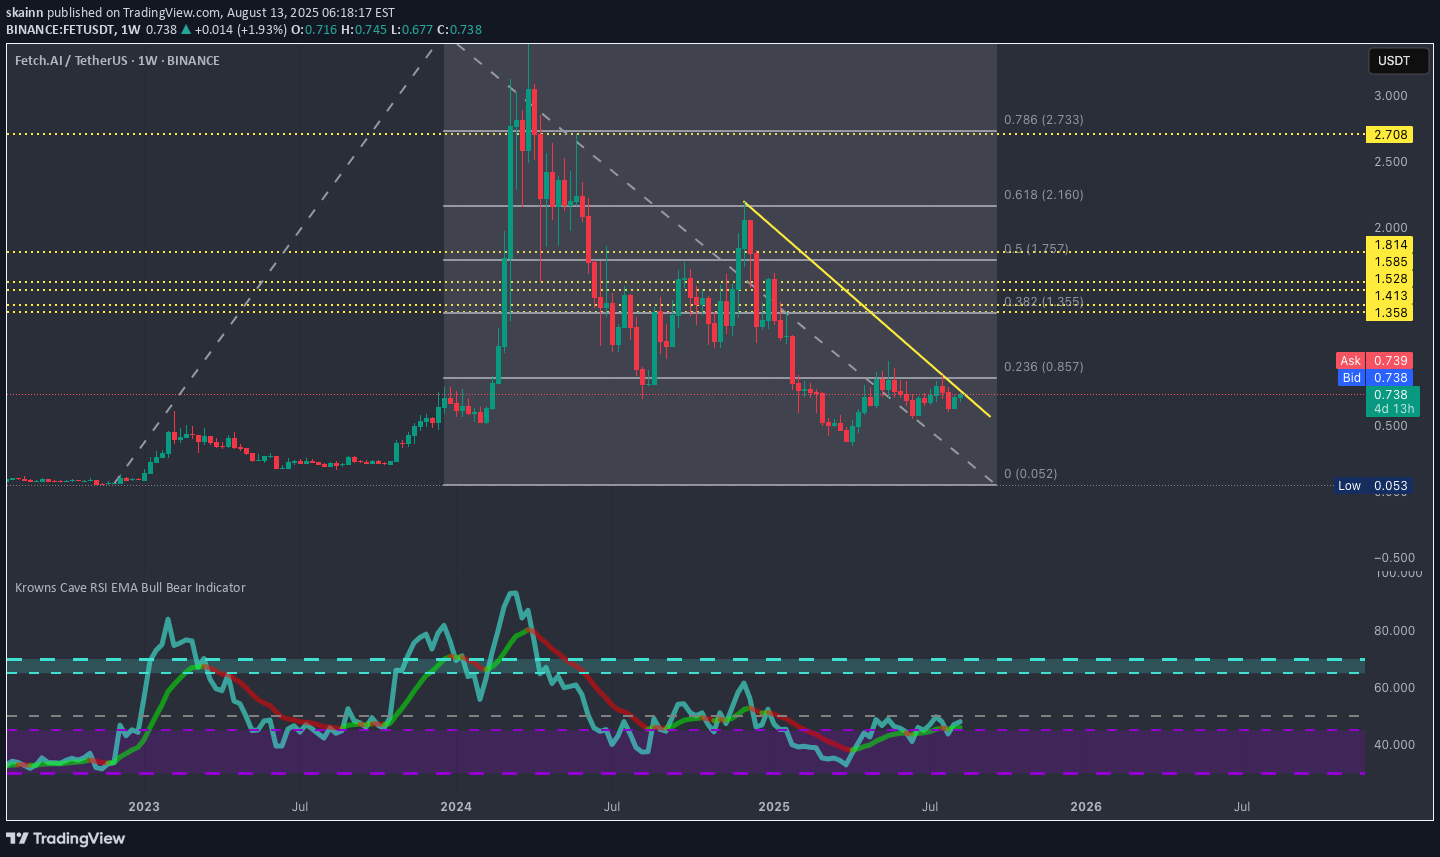
Task: Click the 0 (0.052) Fibonacci label
Action: (x=1030, y=474)
